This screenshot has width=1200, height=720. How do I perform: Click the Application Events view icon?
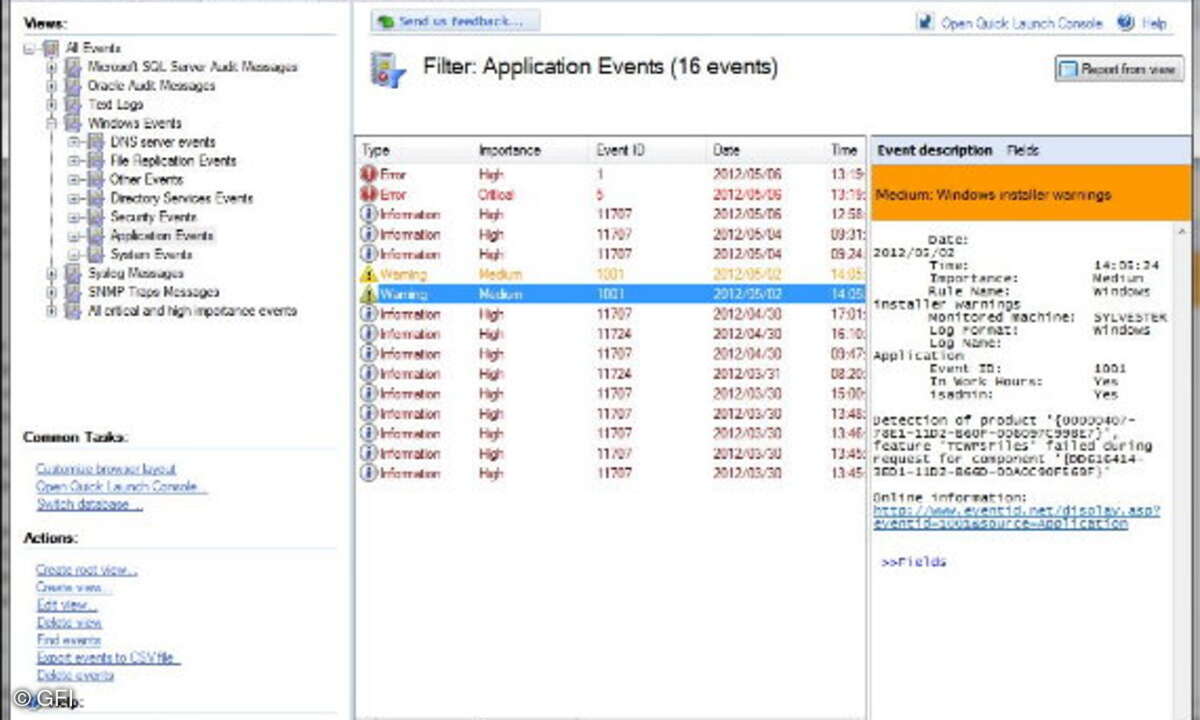pos(94,235)
